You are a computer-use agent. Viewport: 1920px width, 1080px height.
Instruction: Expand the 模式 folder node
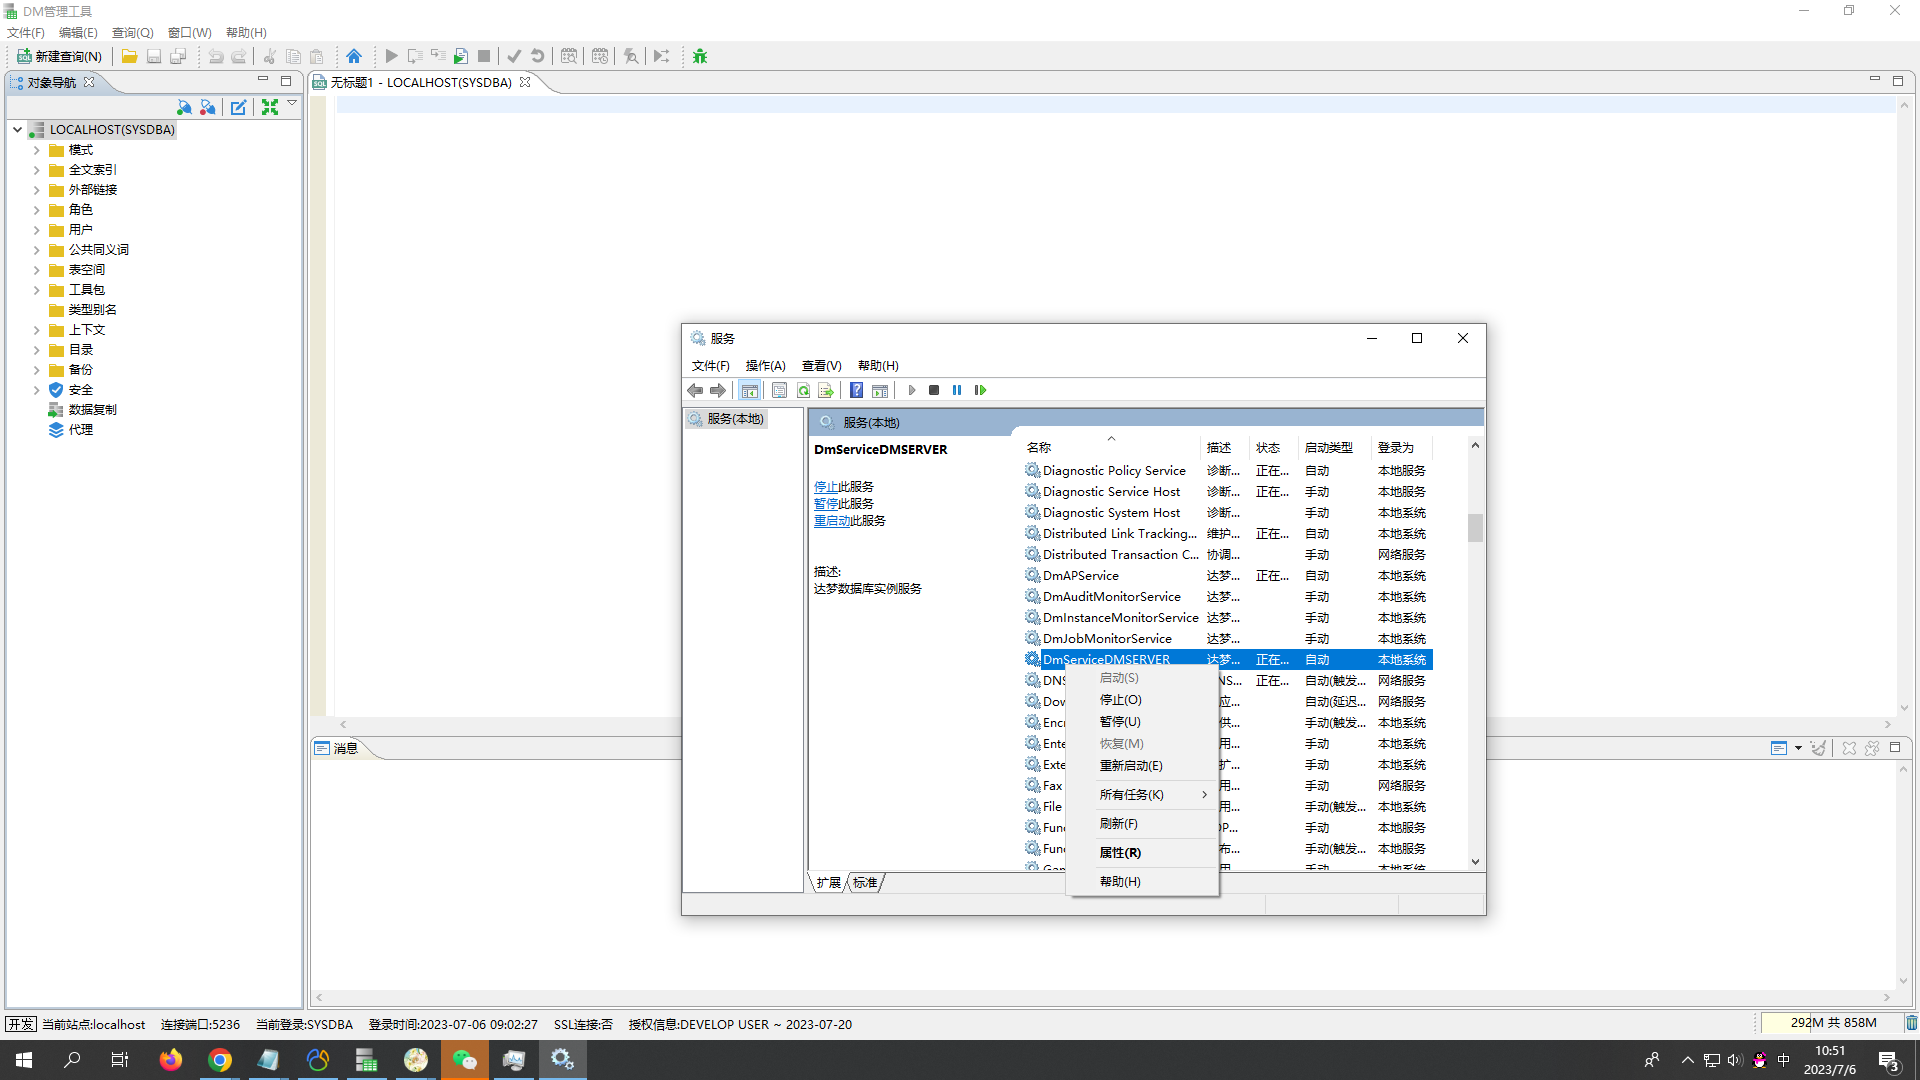pyautogui.click(x=37, y=150)
